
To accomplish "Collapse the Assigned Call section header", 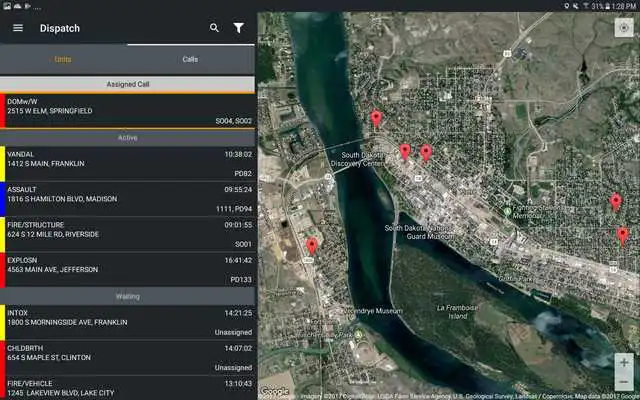I will coord(127,85).
